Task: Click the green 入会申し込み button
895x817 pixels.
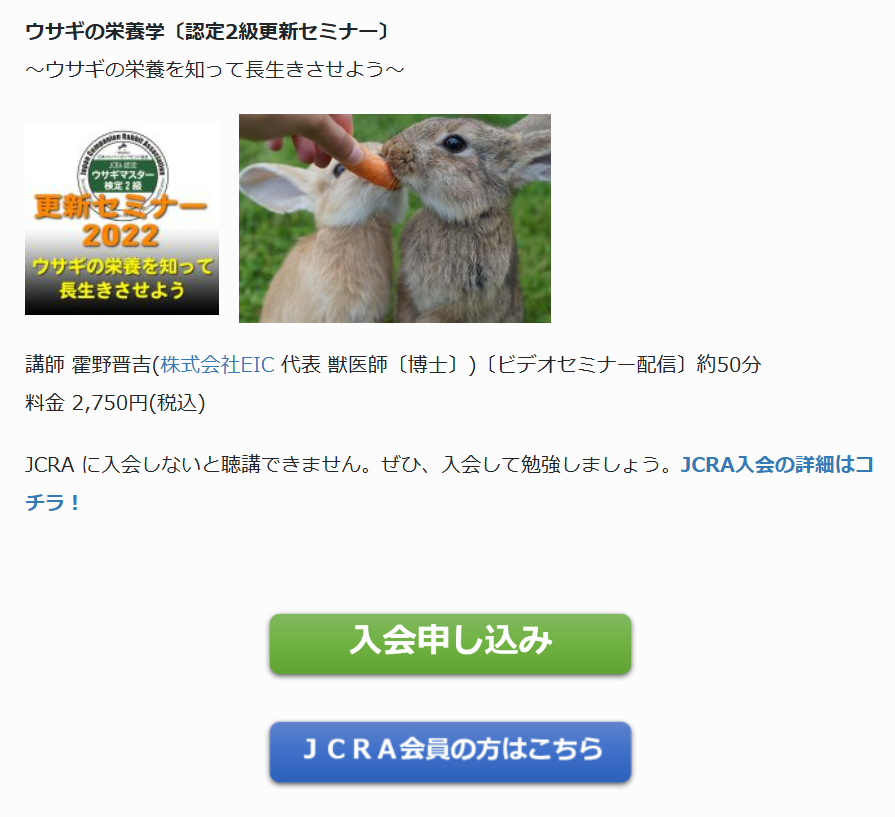Action: coord(450,643)
